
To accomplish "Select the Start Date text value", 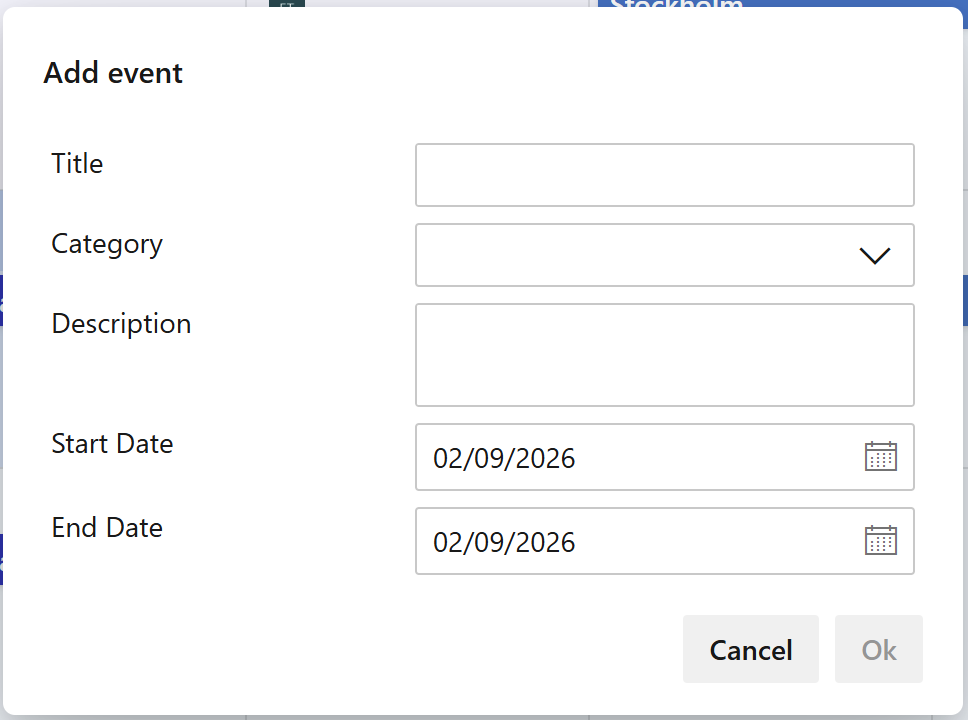I will (504, 458).
